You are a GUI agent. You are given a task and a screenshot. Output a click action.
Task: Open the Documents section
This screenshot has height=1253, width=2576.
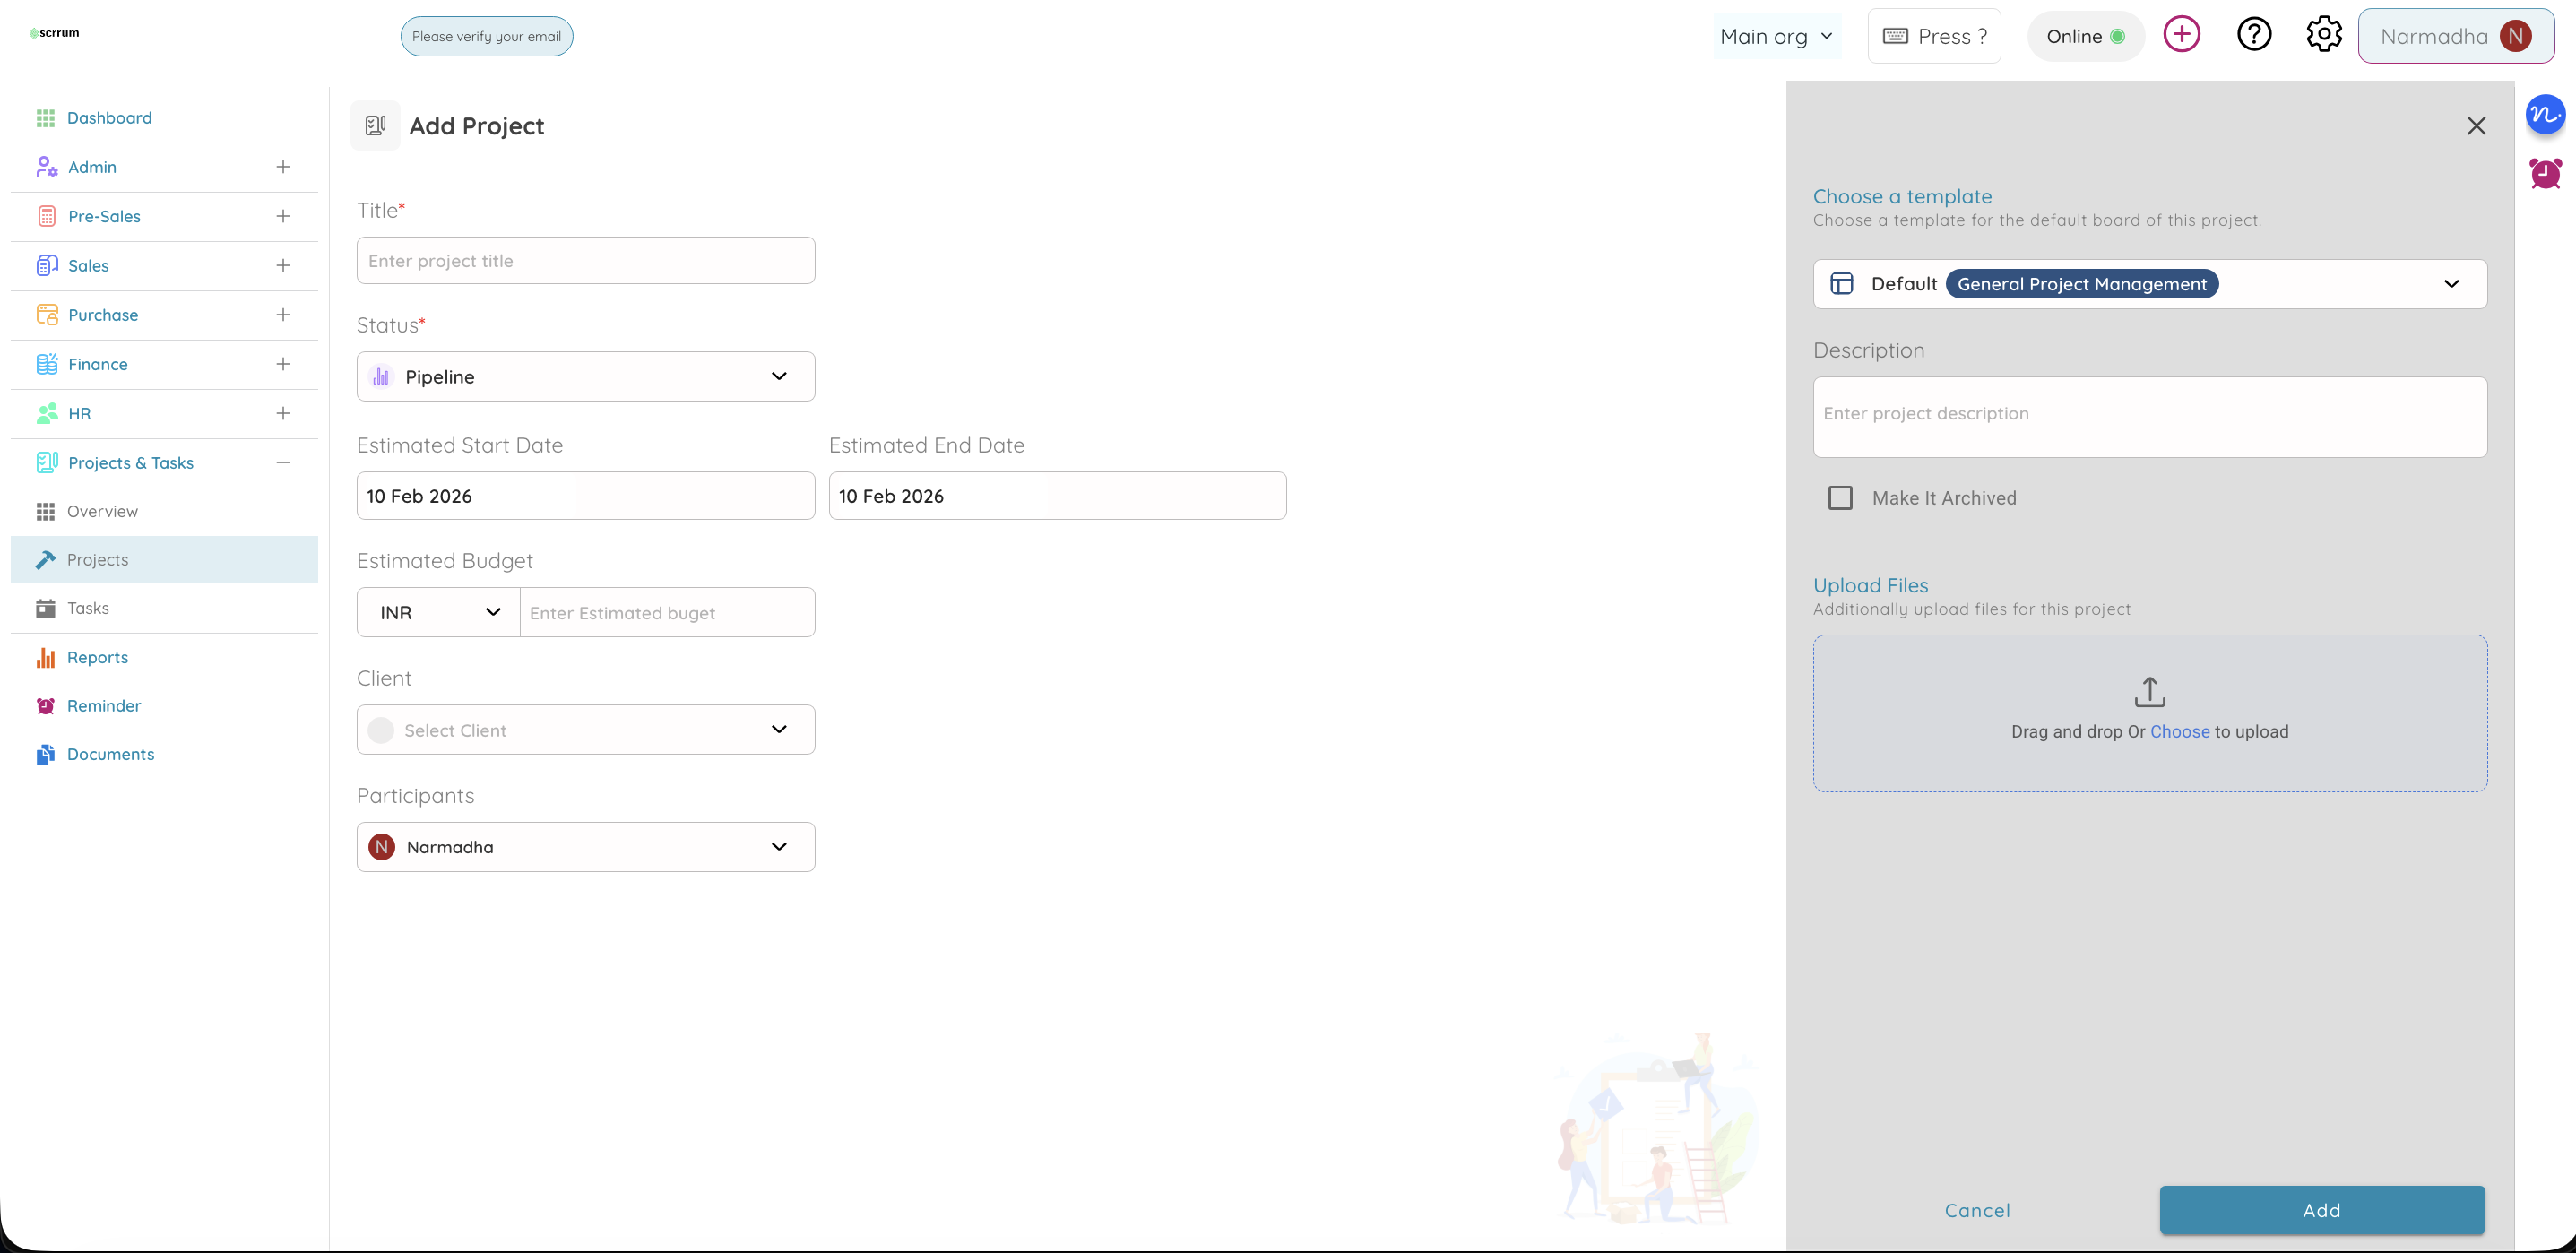tap(110, 753)
